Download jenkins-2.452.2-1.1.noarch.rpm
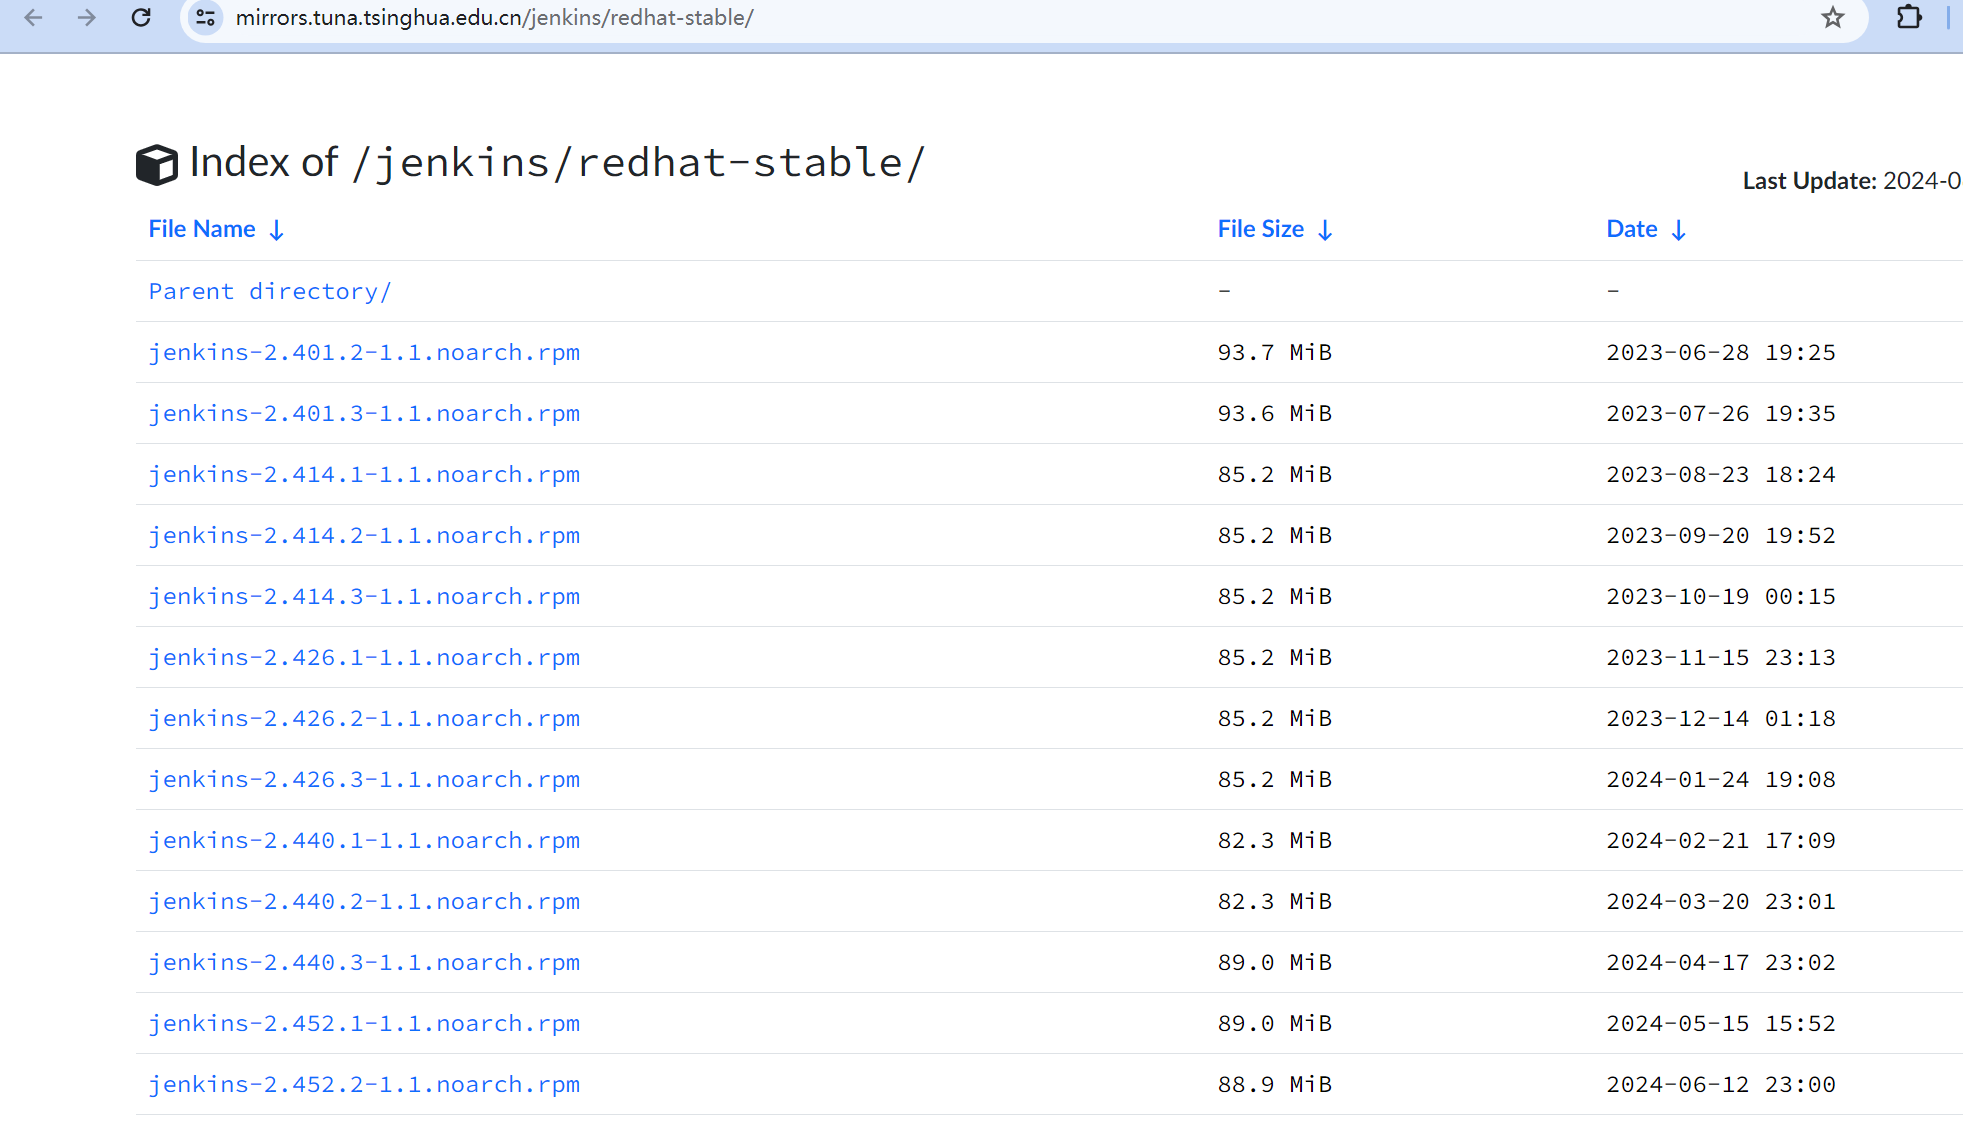Viewport: 1963px width, 1147px height. (x=364, y=1084)
